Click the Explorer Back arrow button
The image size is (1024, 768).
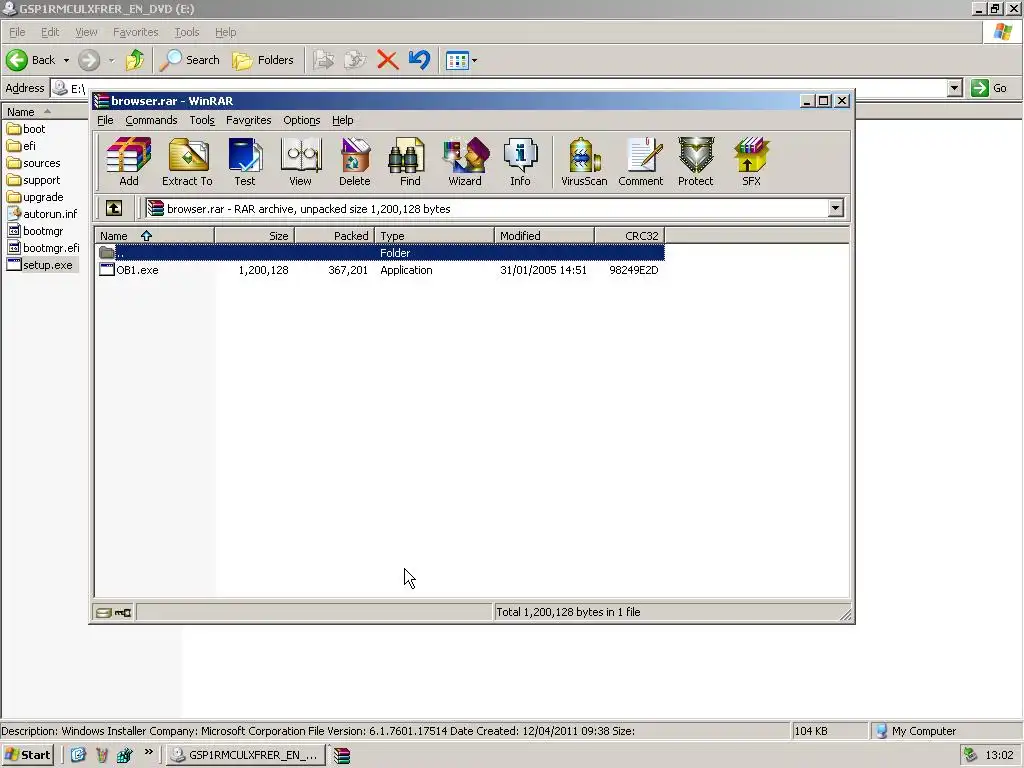tap(31, 60)
